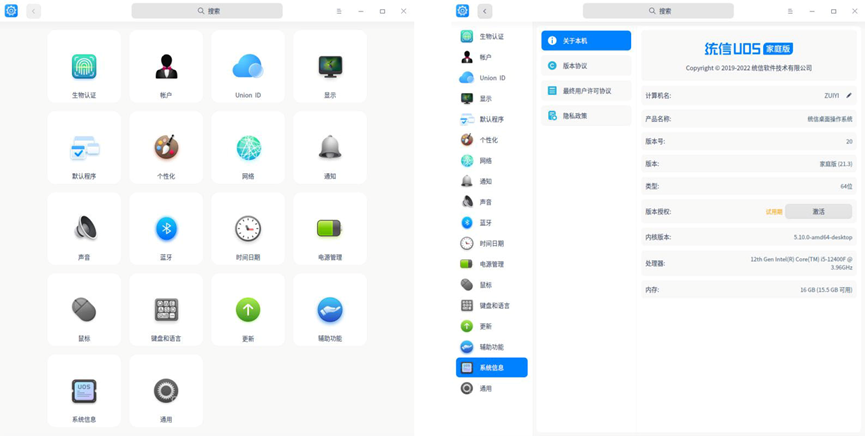Click the kernel version 5.10.0-amd64-desktop
The image size is (865, 436).
coord(823,237)
